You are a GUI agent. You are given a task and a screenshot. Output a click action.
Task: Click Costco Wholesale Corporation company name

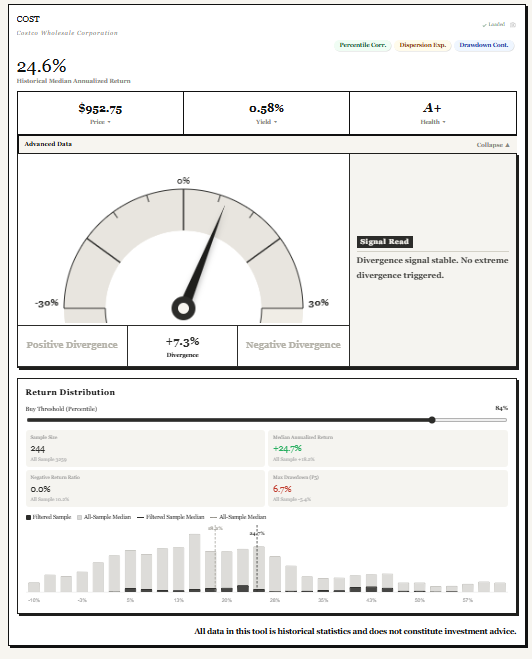click(x=67, y=33)
